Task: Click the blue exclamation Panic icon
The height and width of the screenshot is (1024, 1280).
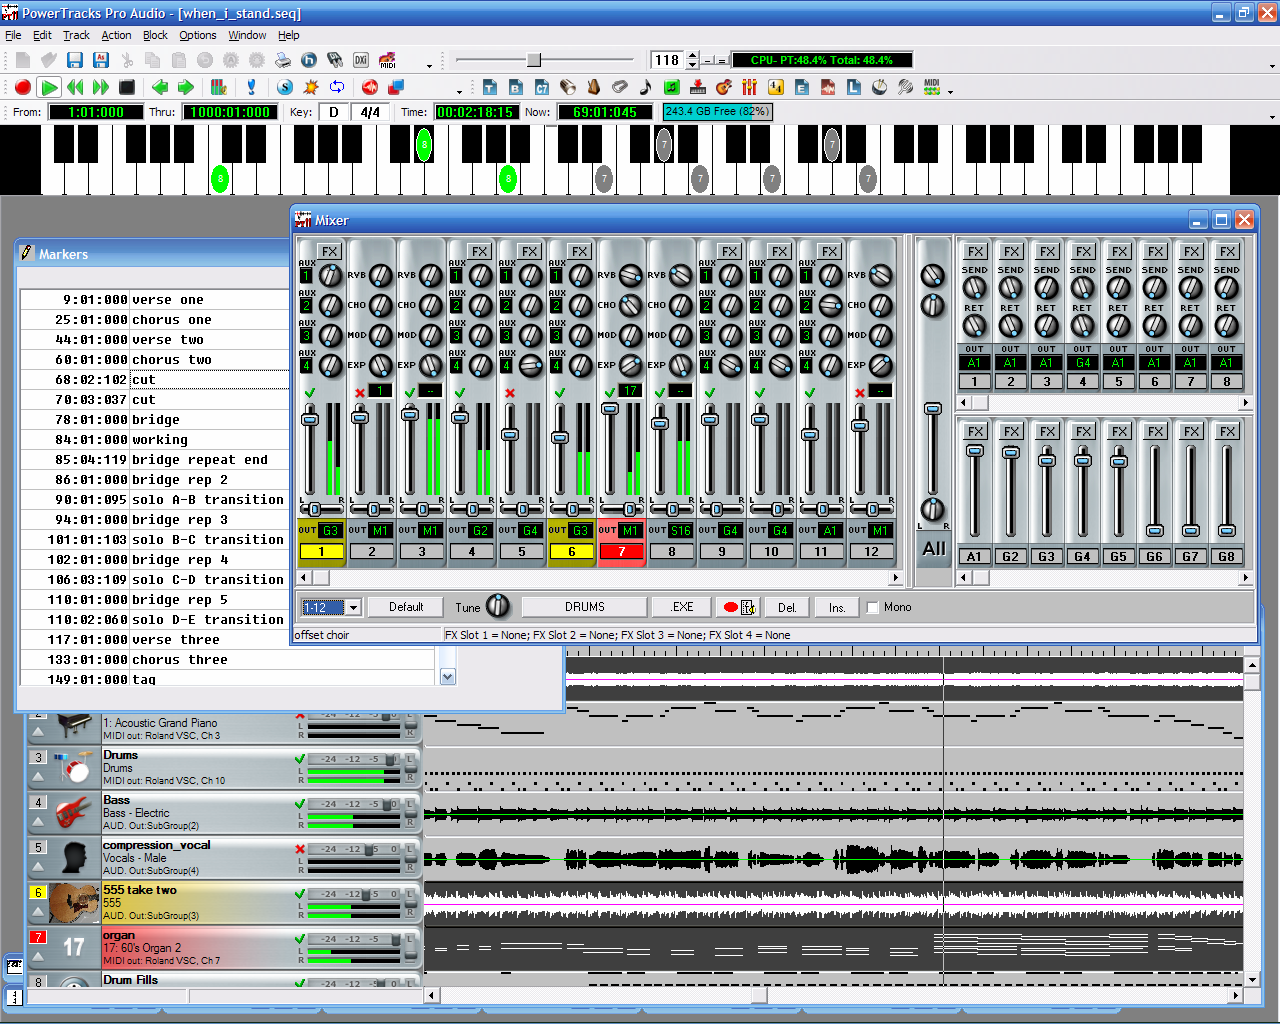Action: [x=251, y=88]
